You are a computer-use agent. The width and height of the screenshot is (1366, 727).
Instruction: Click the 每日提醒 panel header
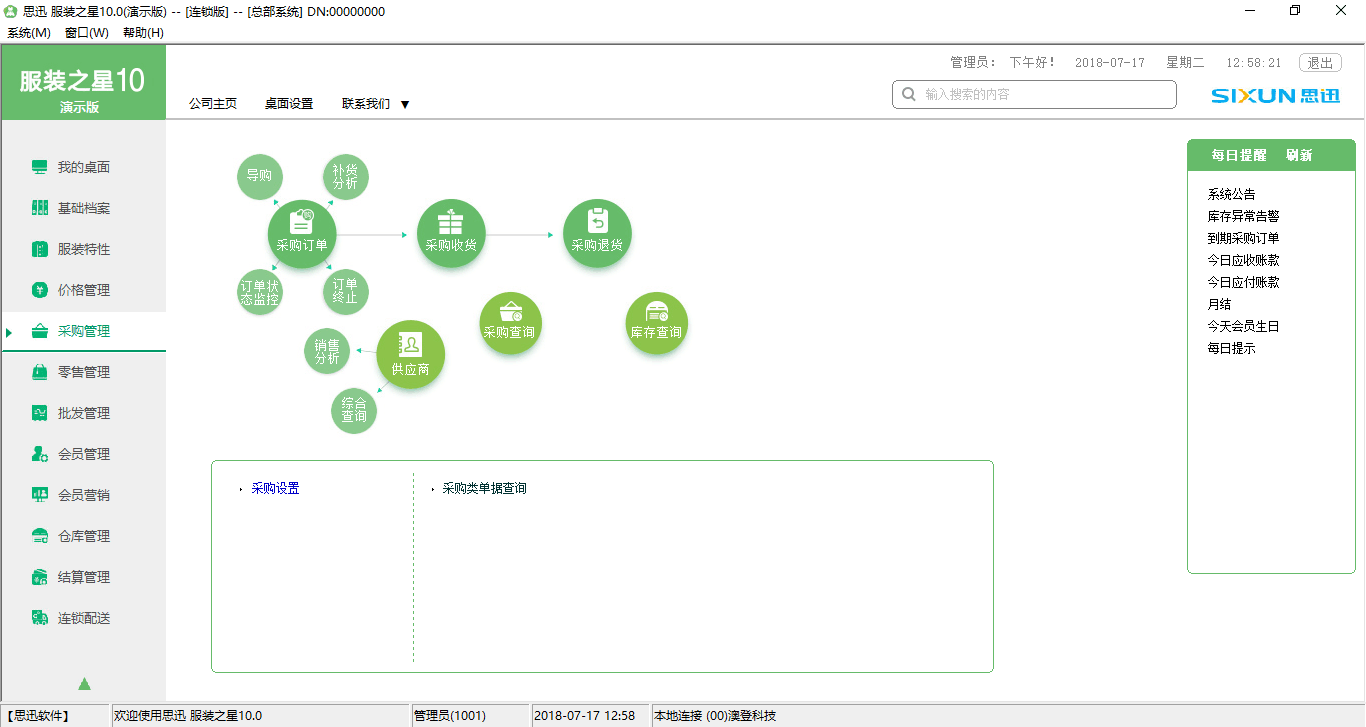[1239, 155]
